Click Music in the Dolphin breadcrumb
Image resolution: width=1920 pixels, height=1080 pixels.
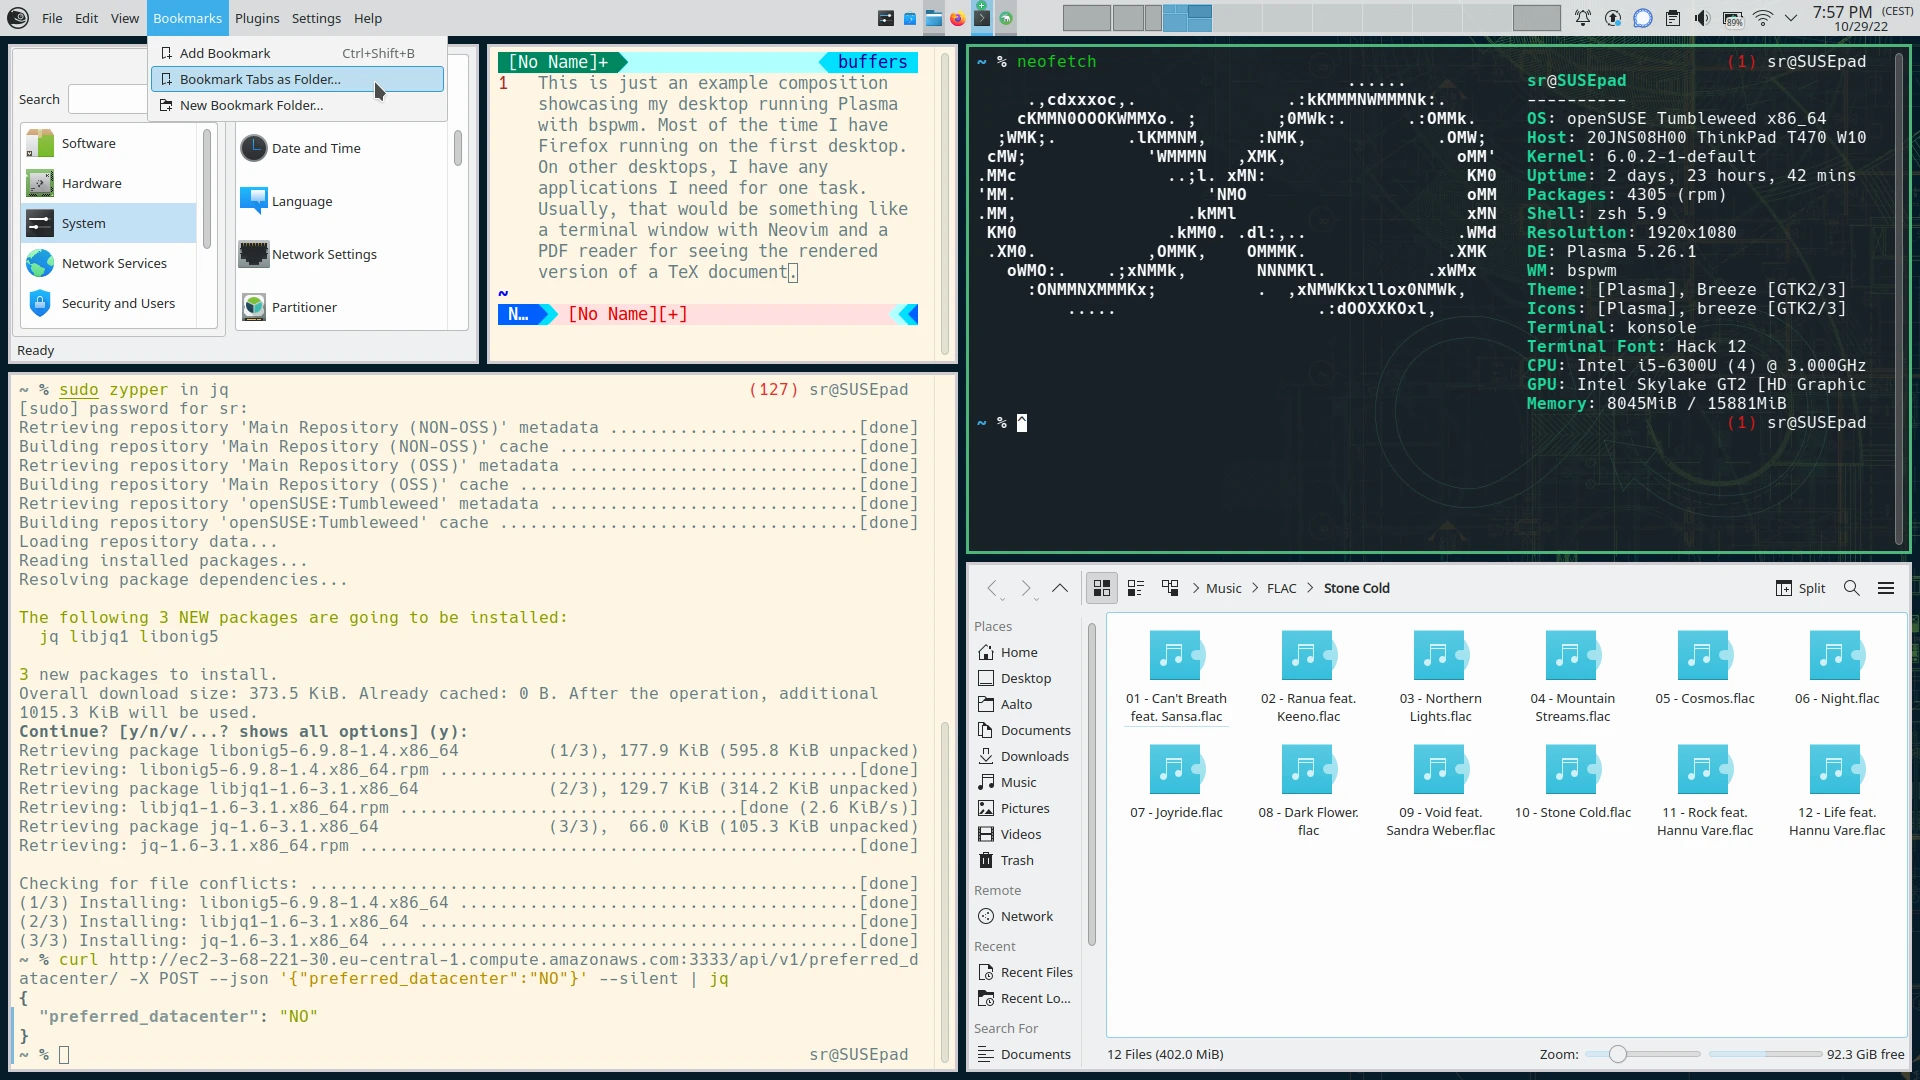tap(1223, 588)
